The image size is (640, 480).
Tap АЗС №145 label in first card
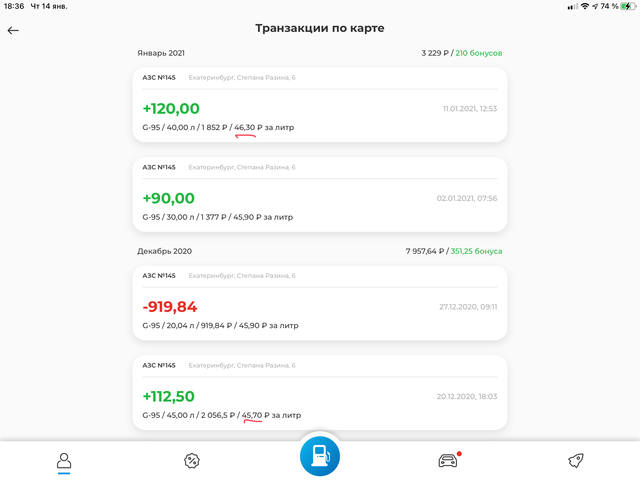[x=159, y=78]
